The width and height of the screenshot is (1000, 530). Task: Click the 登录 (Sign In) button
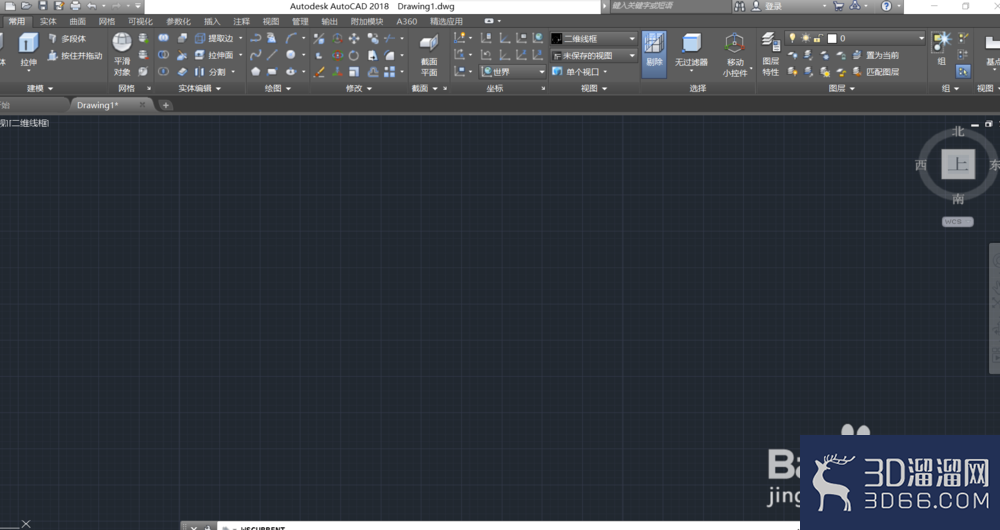click(x=767, y=6)
